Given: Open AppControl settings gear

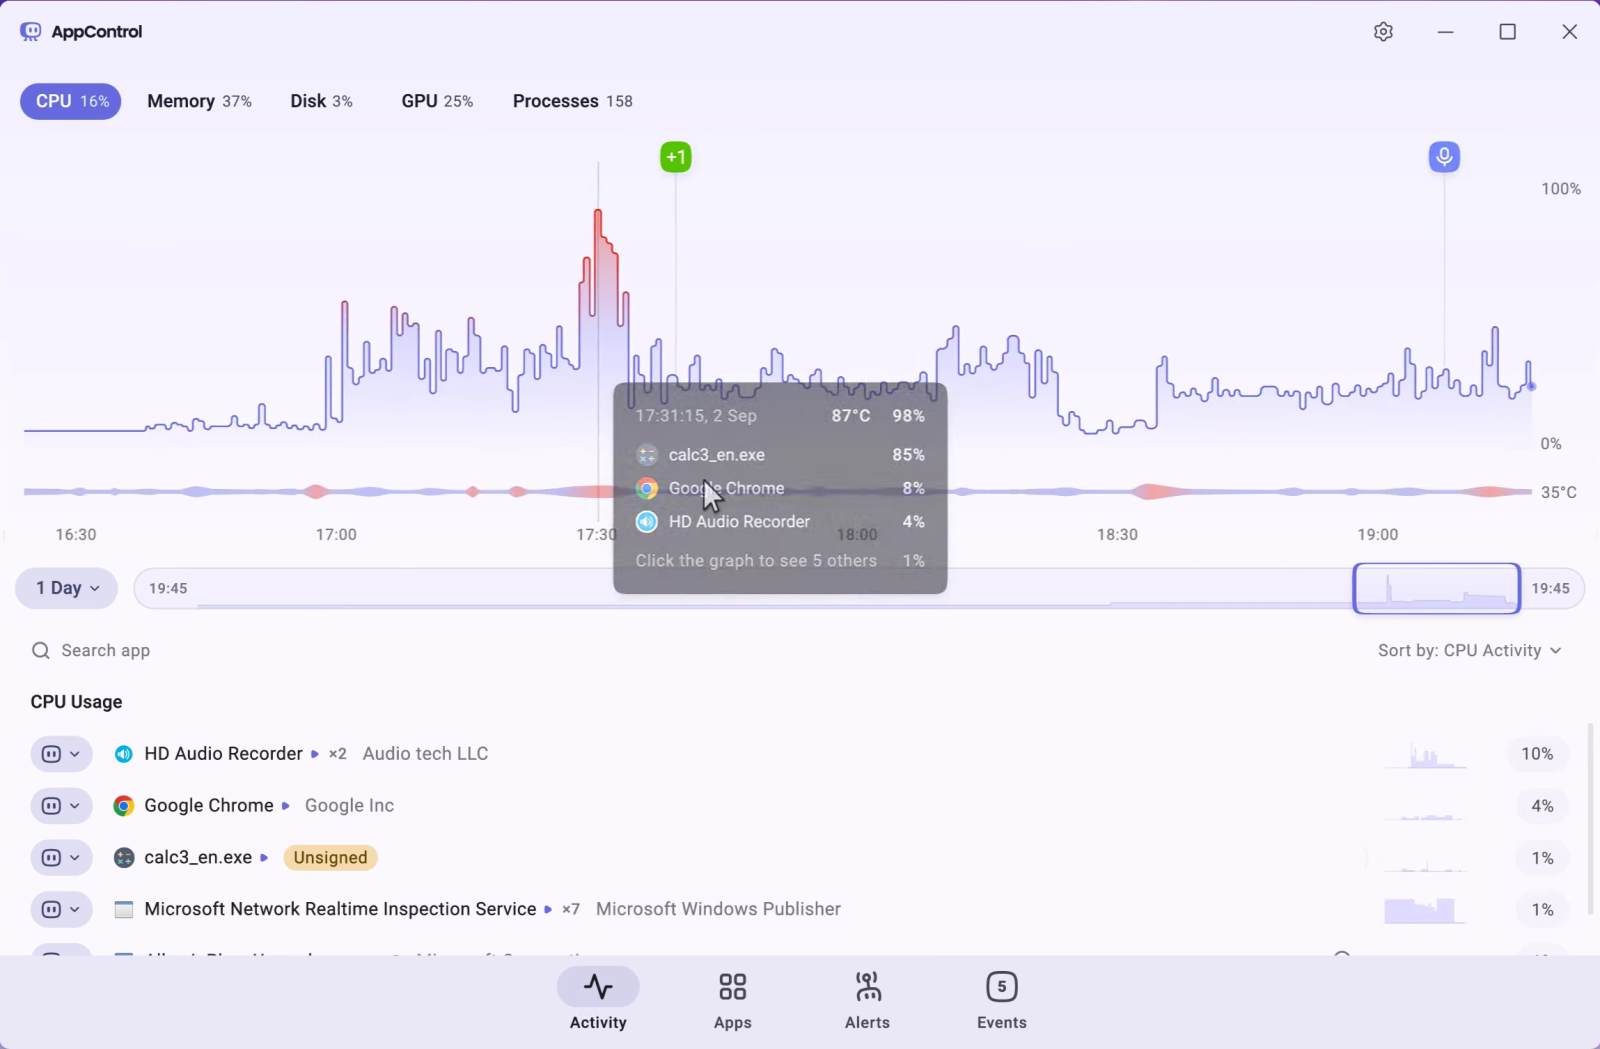Looking at the screenshot, I should pyautogui.click(x=1384, y=31).
